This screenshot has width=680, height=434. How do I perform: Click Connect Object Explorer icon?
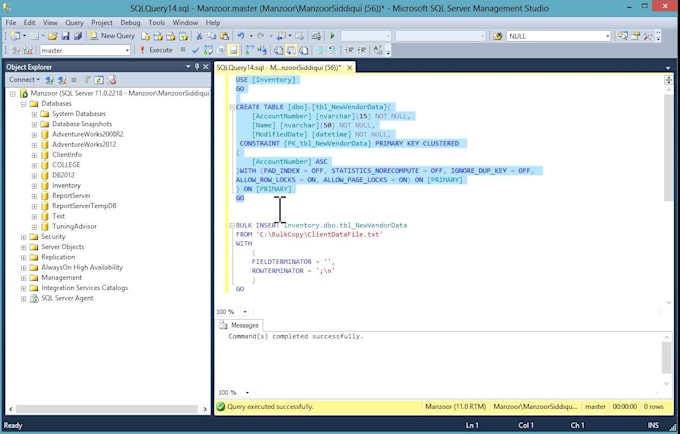[49, 80]
